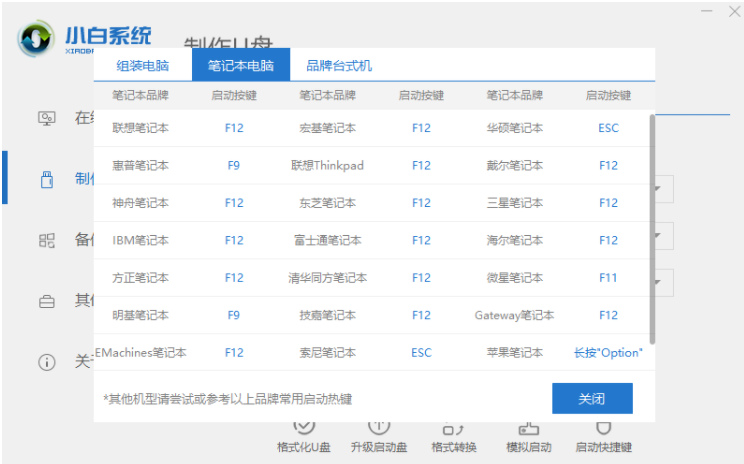Viewport: 744px width, 464px height.
Task: Close the 小白系统 main window
Action: pyautogui.click(x=734, y=11)
